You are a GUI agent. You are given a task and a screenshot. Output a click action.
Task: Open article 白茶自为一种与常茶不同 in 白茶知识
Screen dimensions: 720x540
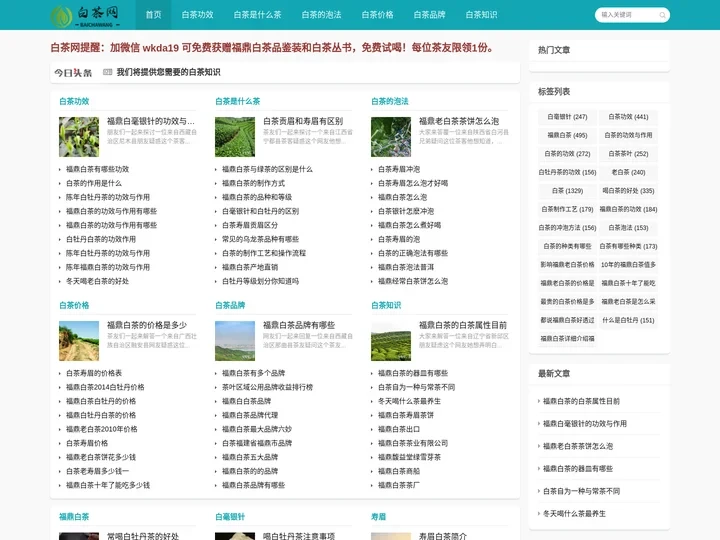point(416,387)
